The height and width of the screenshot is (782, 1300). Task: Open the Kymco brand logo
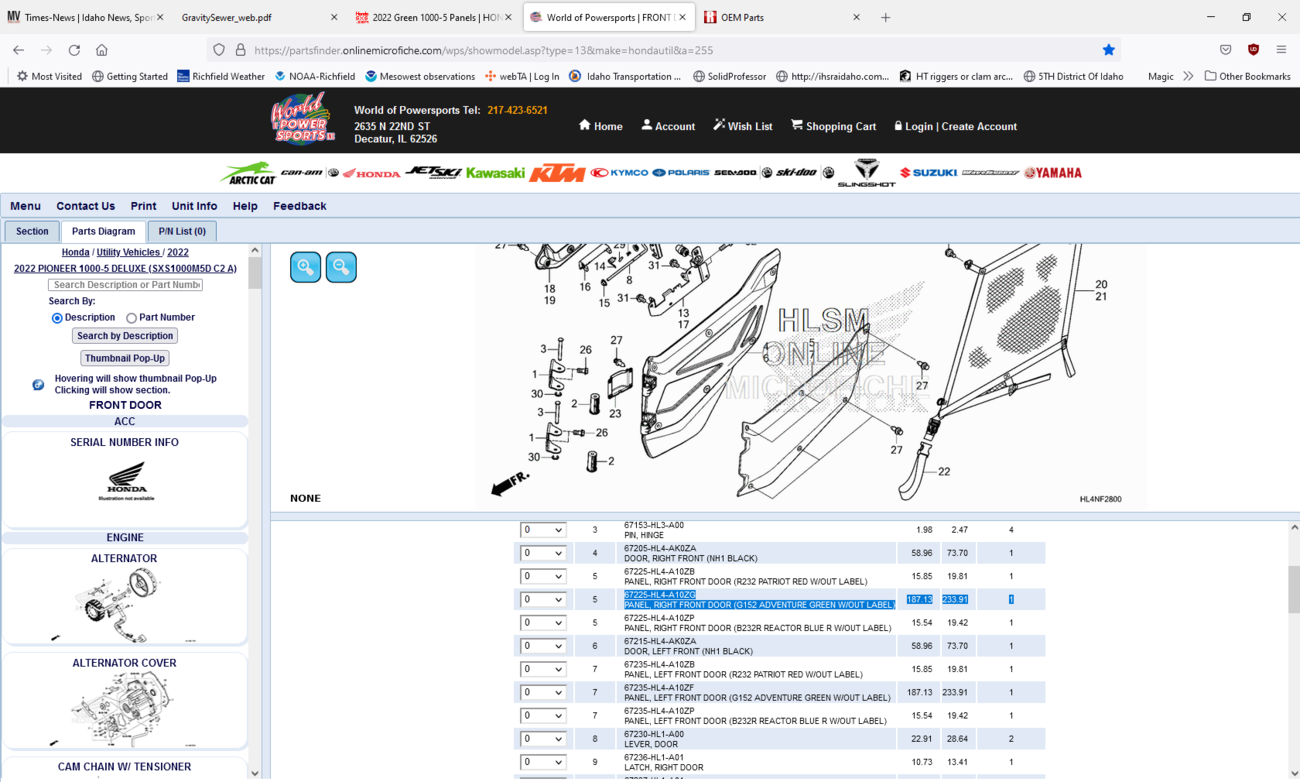(620, 173)
